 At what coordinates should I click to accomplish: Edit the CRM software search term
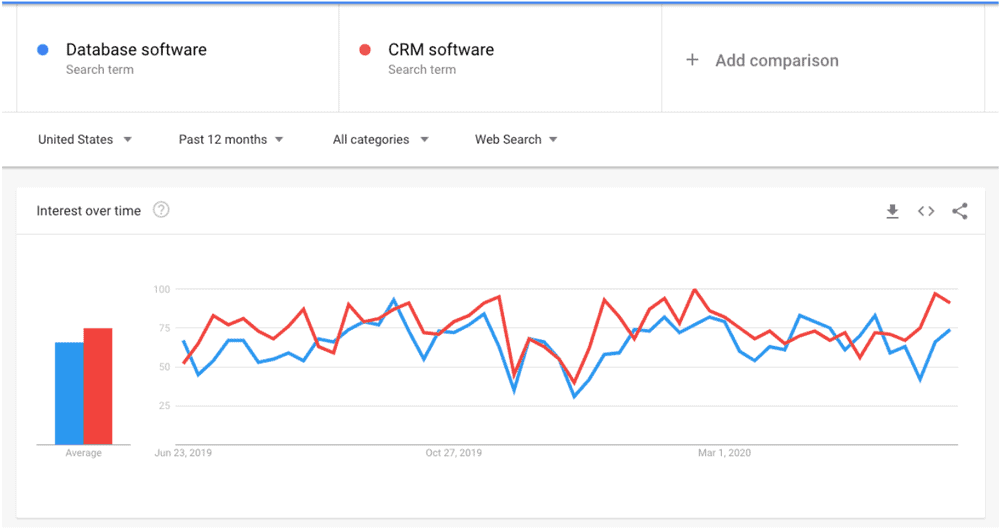(x=441, y=50)
